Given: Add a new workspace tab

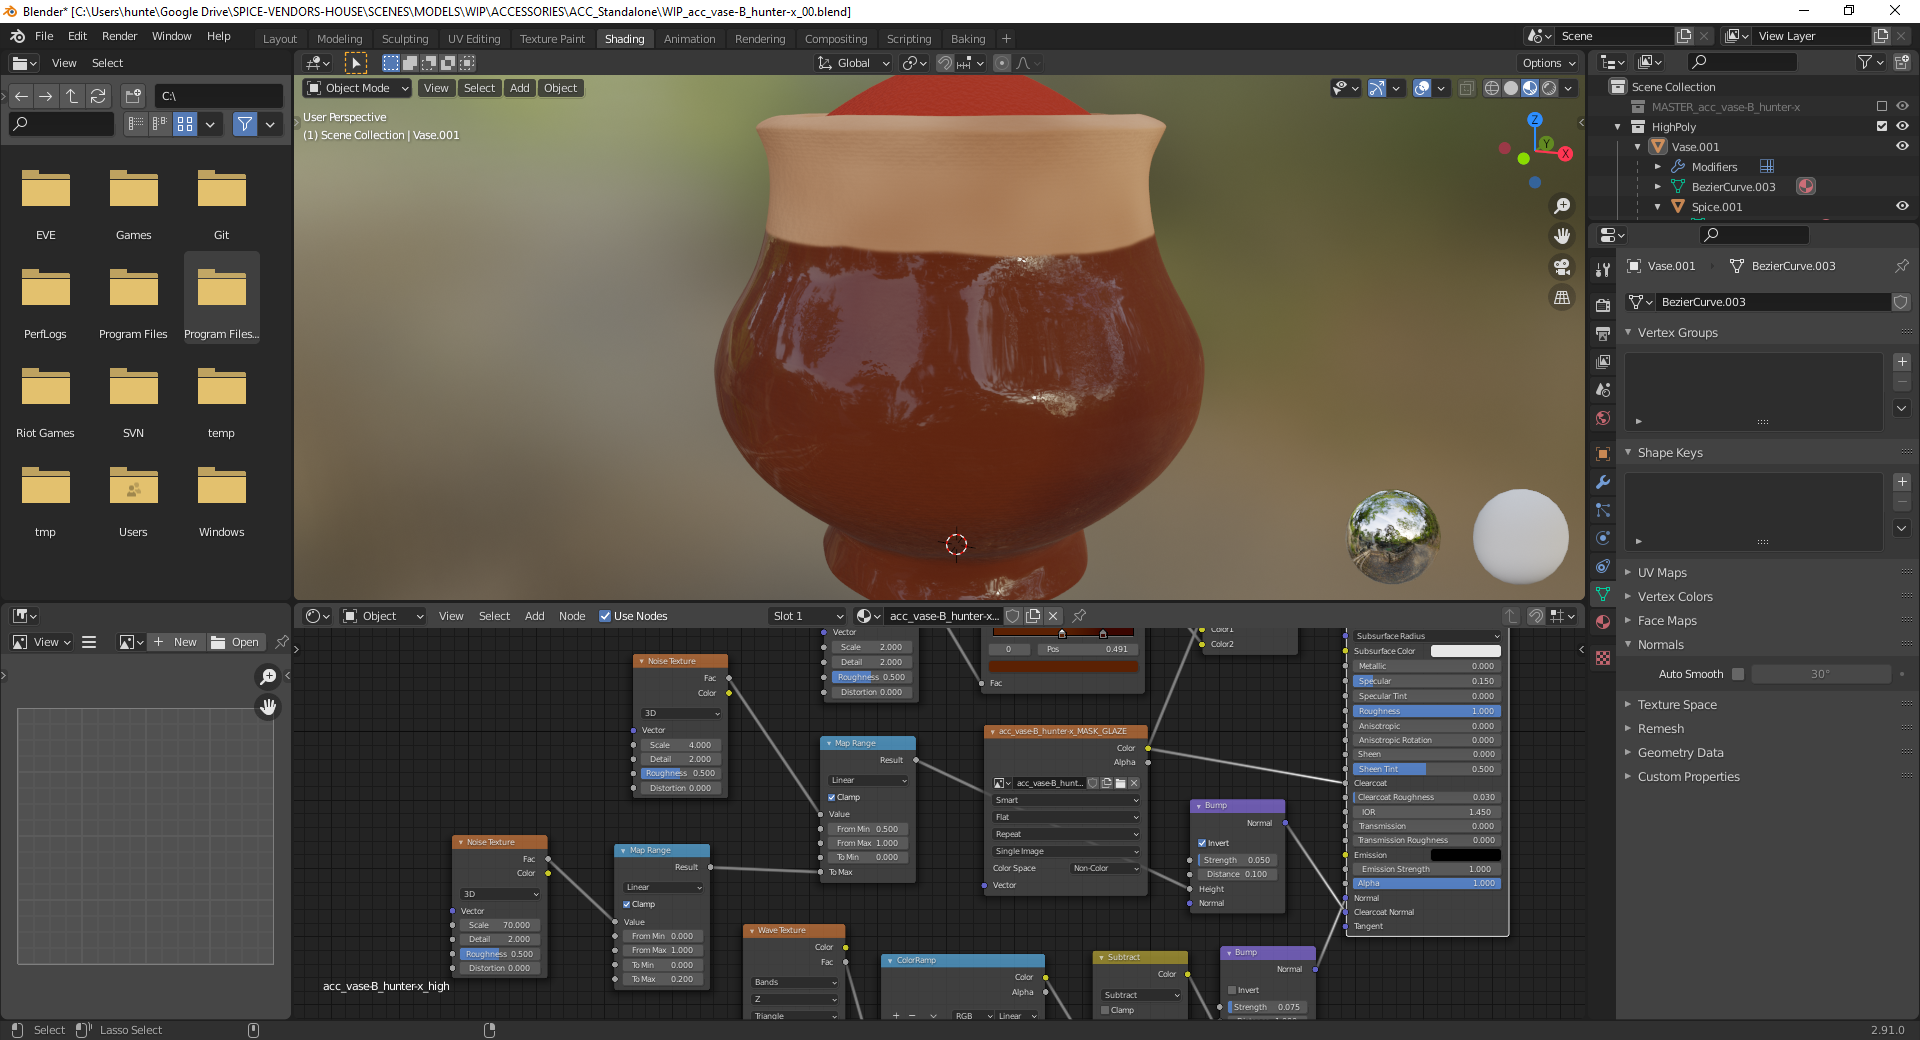Looking at the screenshot, I should click(1006, 39).
